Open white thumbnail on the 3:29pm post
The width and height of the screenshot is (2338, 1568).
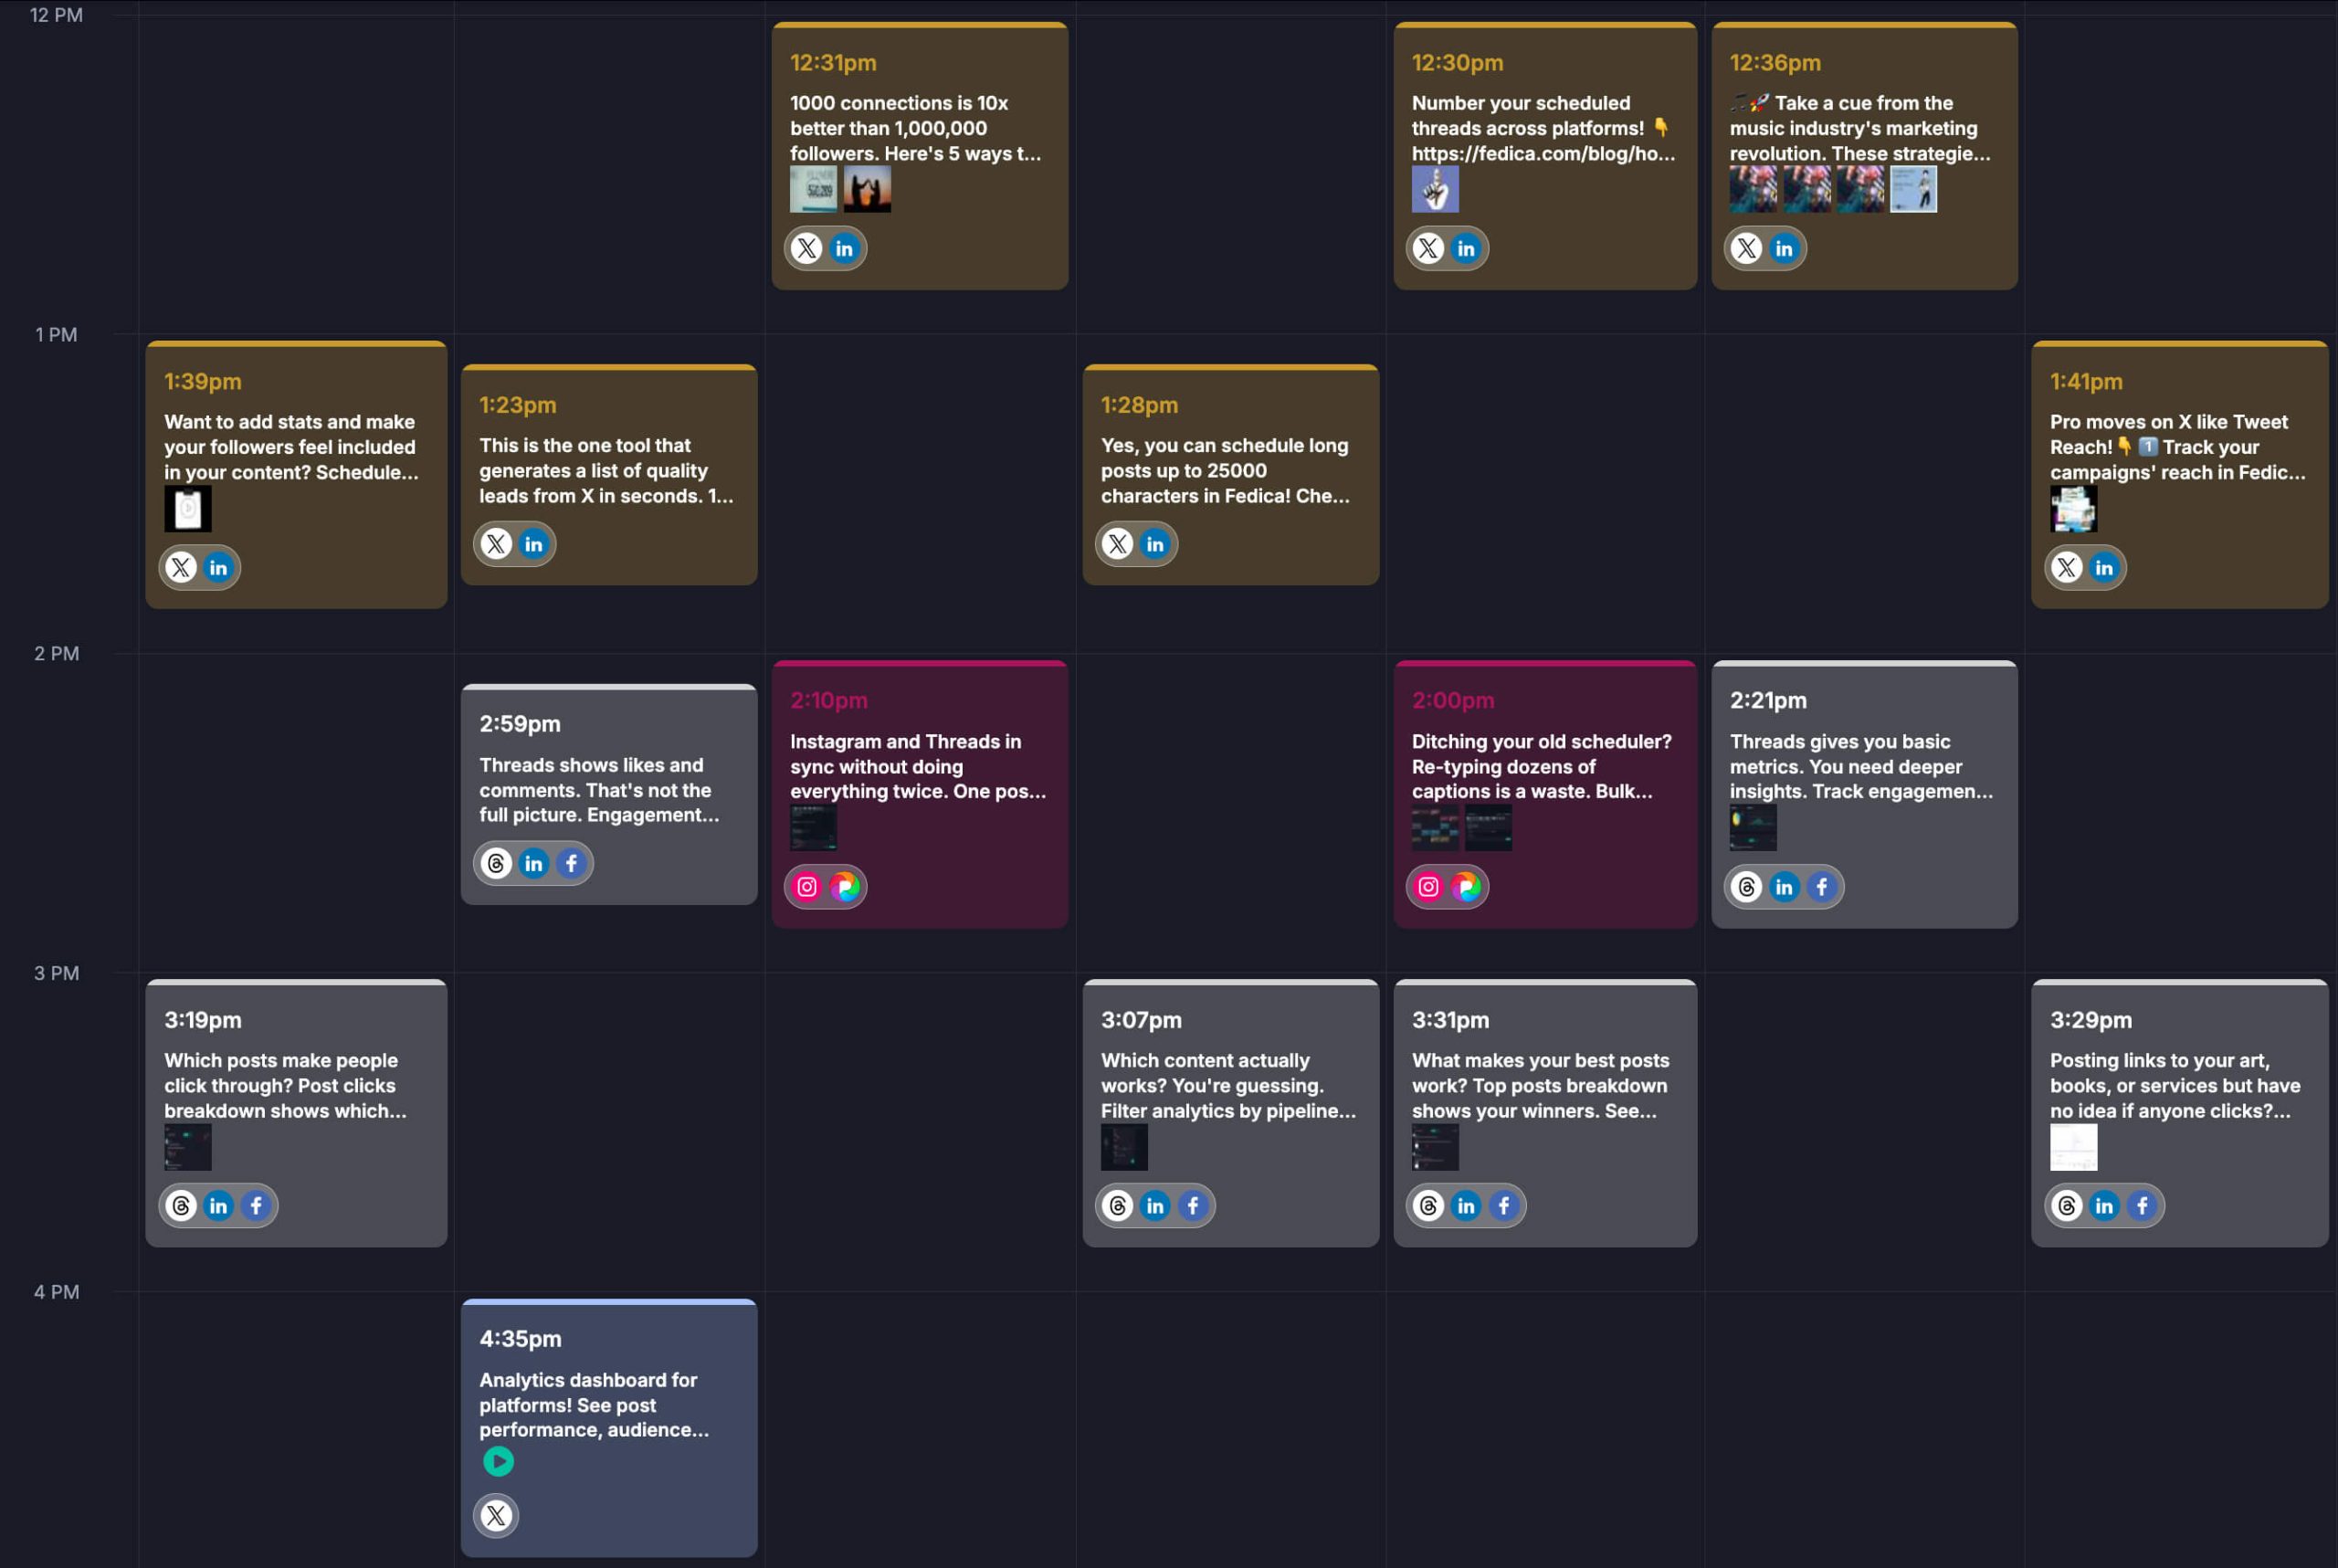pyautogui.click(x=2073, y=1147)
